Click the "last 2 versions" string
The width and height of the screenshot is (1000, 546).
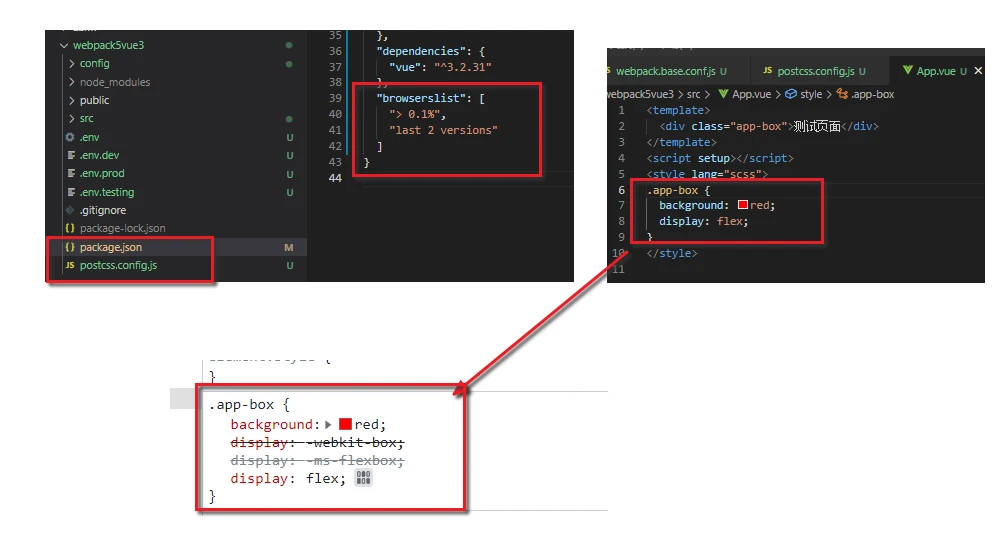point(443,130)
